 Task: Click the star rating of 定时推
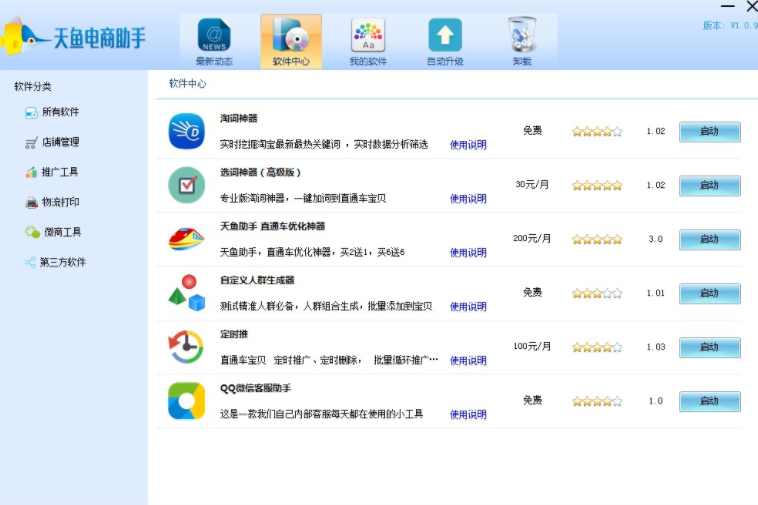(597, 347)
